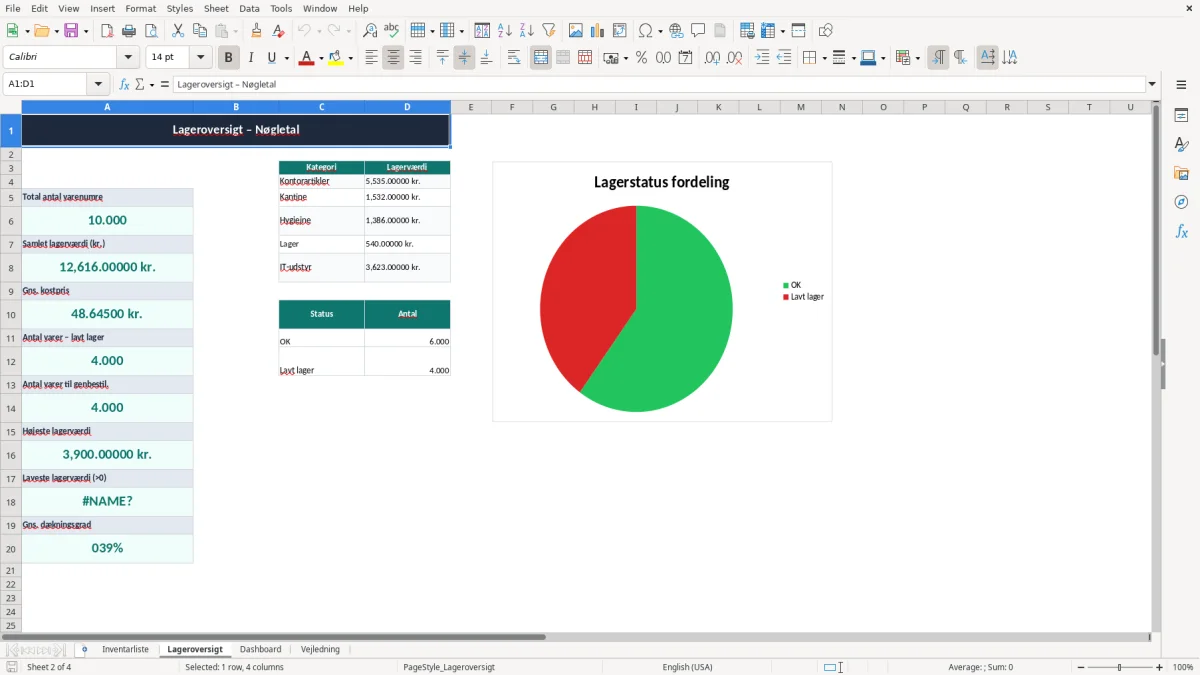Click the Clone Formatting paintbrush
The height and width of the screenshot is (675, 1200).
[x=257, y=31]
